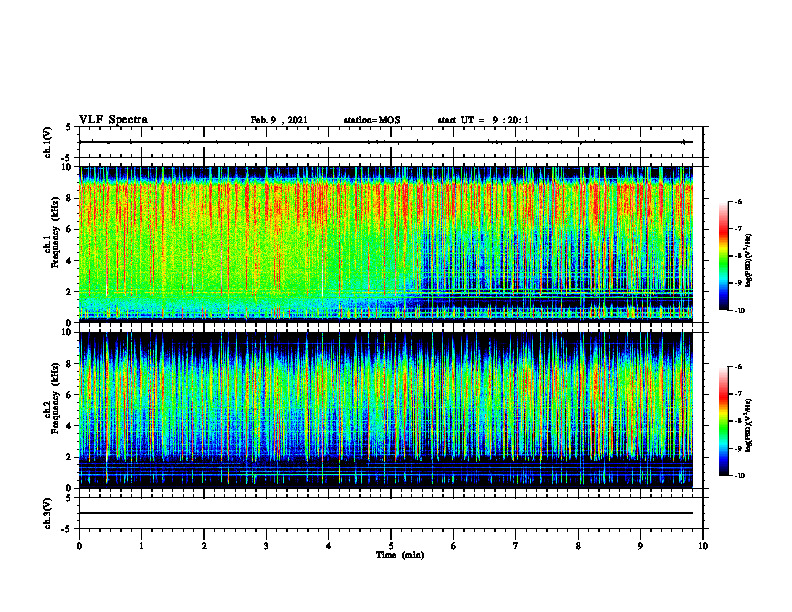
Task: Click the ch.1 spectrogram "2" kHz tick label
Action: (x=70, y=292)
